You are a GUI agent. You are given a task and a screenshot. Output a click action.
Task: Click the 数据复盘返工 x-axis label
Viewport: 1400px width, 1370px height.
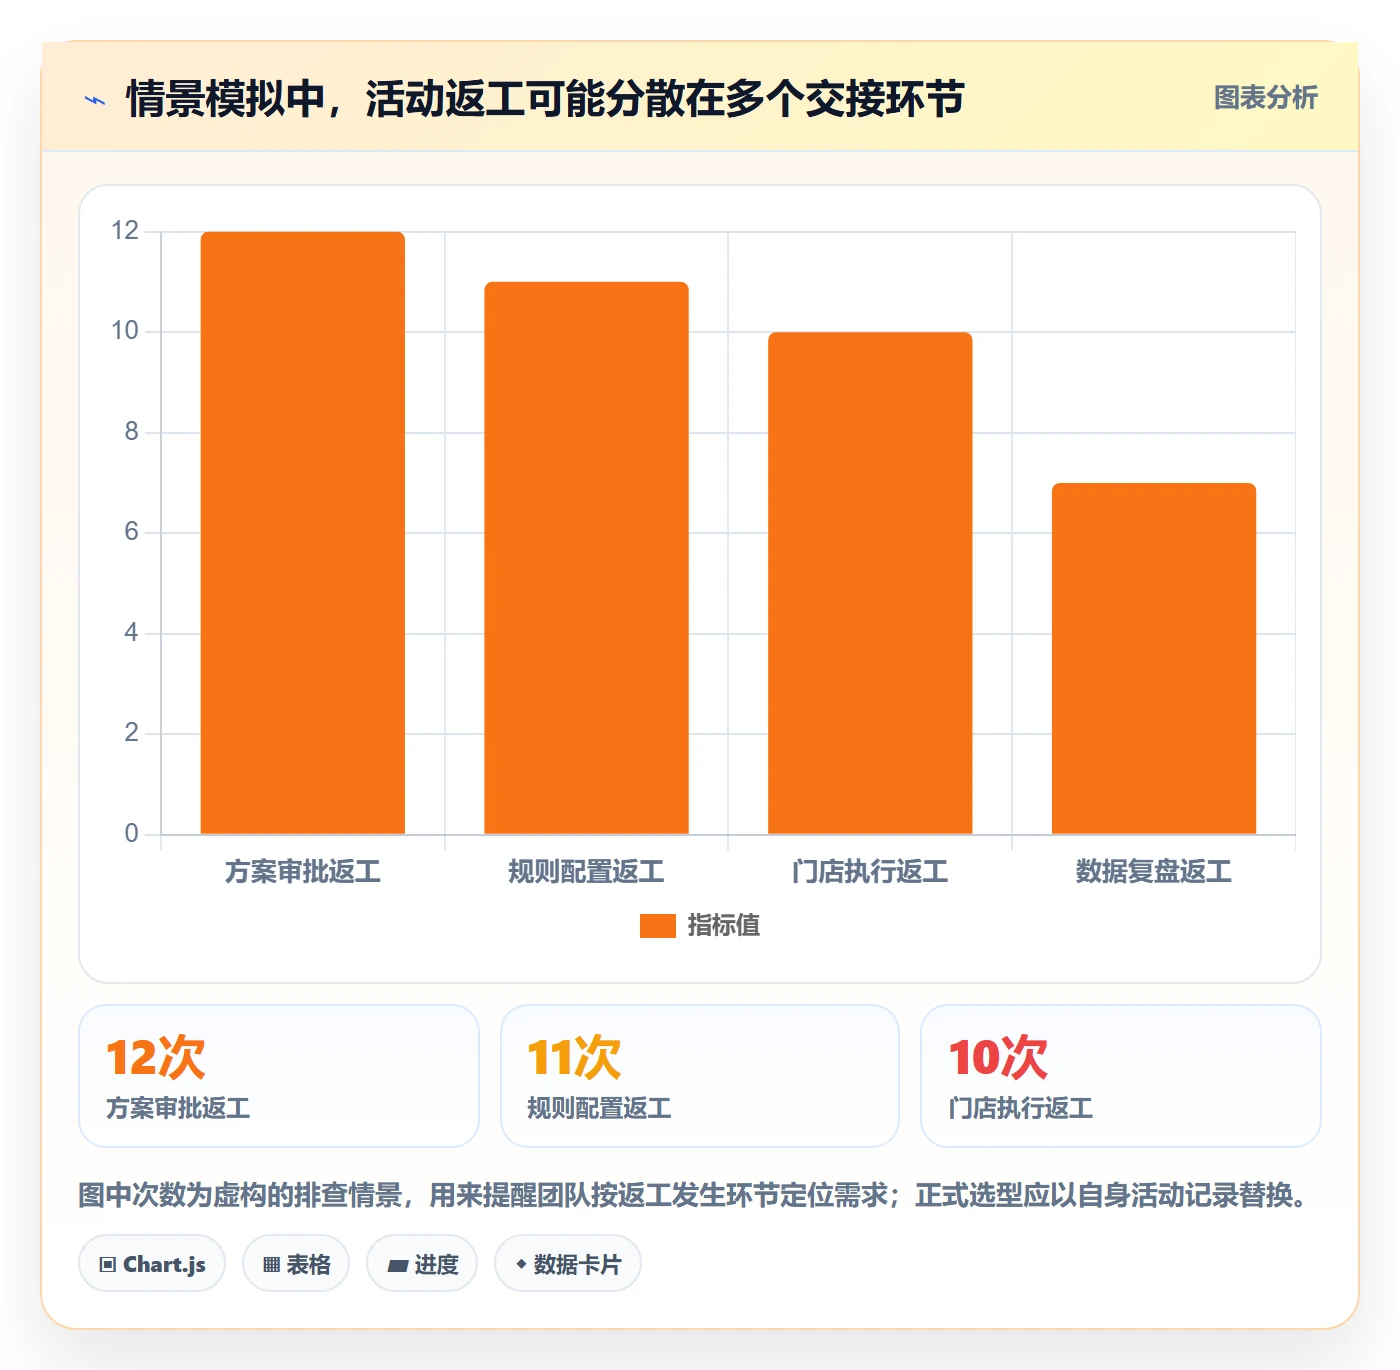pyautogui.click(x=1154, y=872)
